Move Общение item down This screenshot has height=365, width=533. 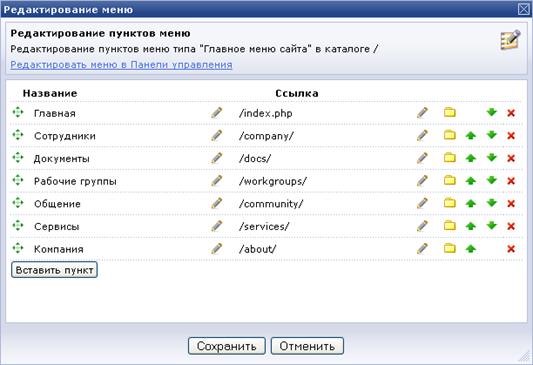click(x=492, y=203)
